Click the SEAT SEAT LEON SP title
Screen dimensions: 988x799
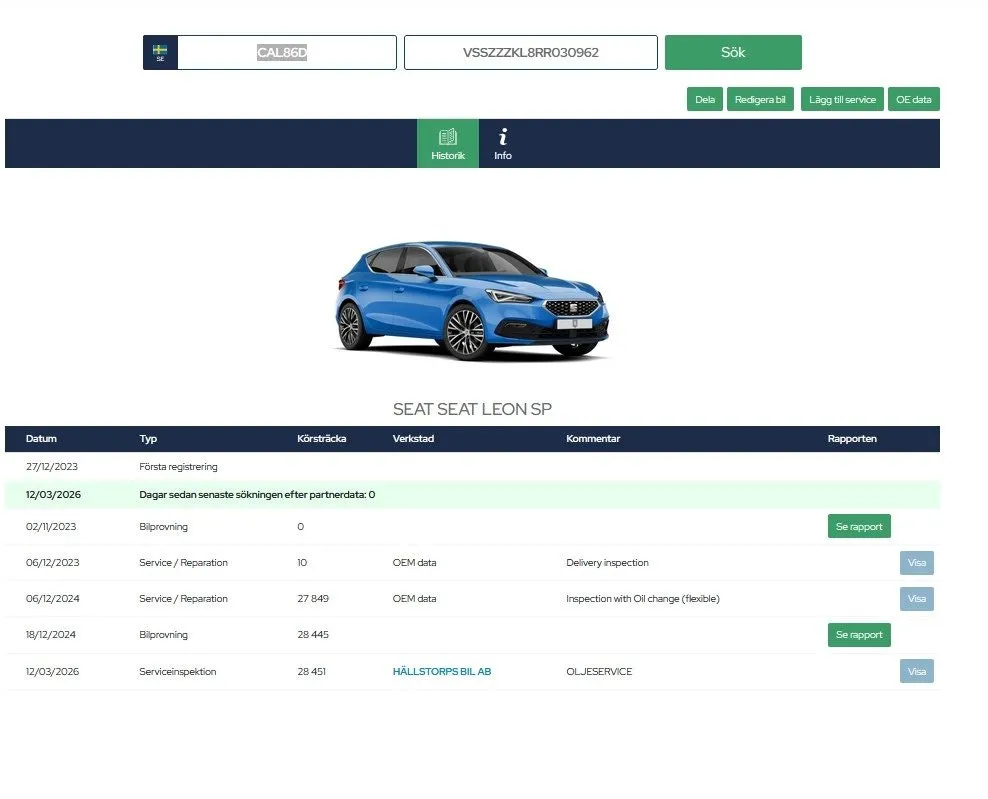coord(472,409)
